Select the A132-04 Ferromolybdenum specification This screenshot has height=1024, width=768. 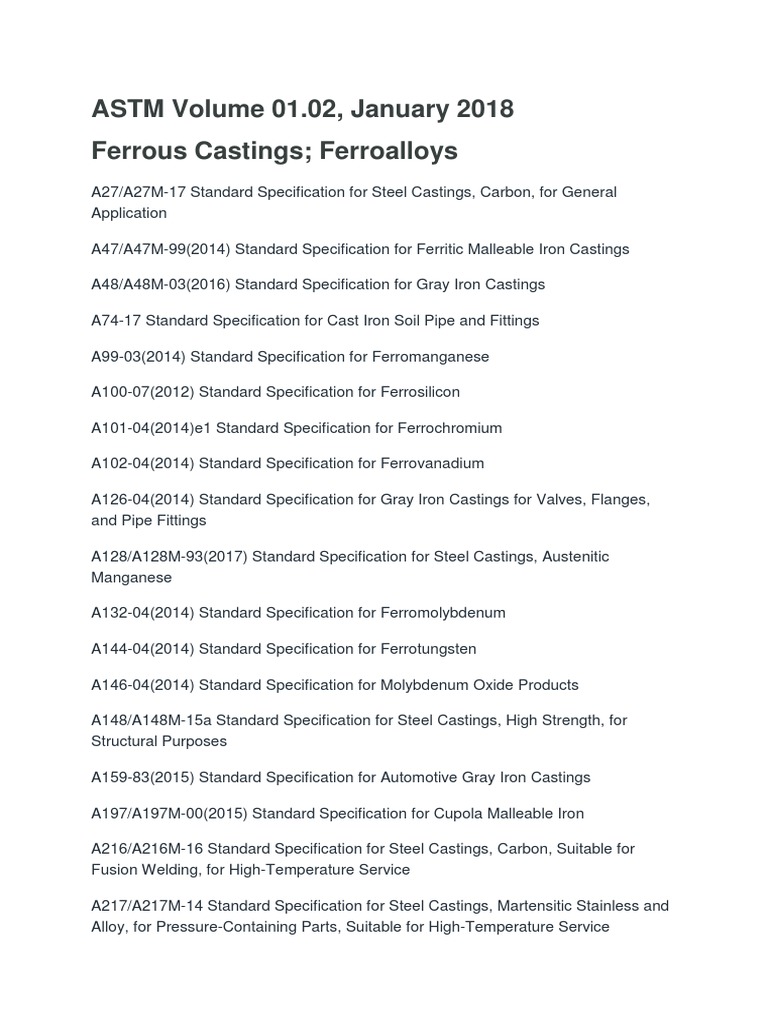pos(298,613)
